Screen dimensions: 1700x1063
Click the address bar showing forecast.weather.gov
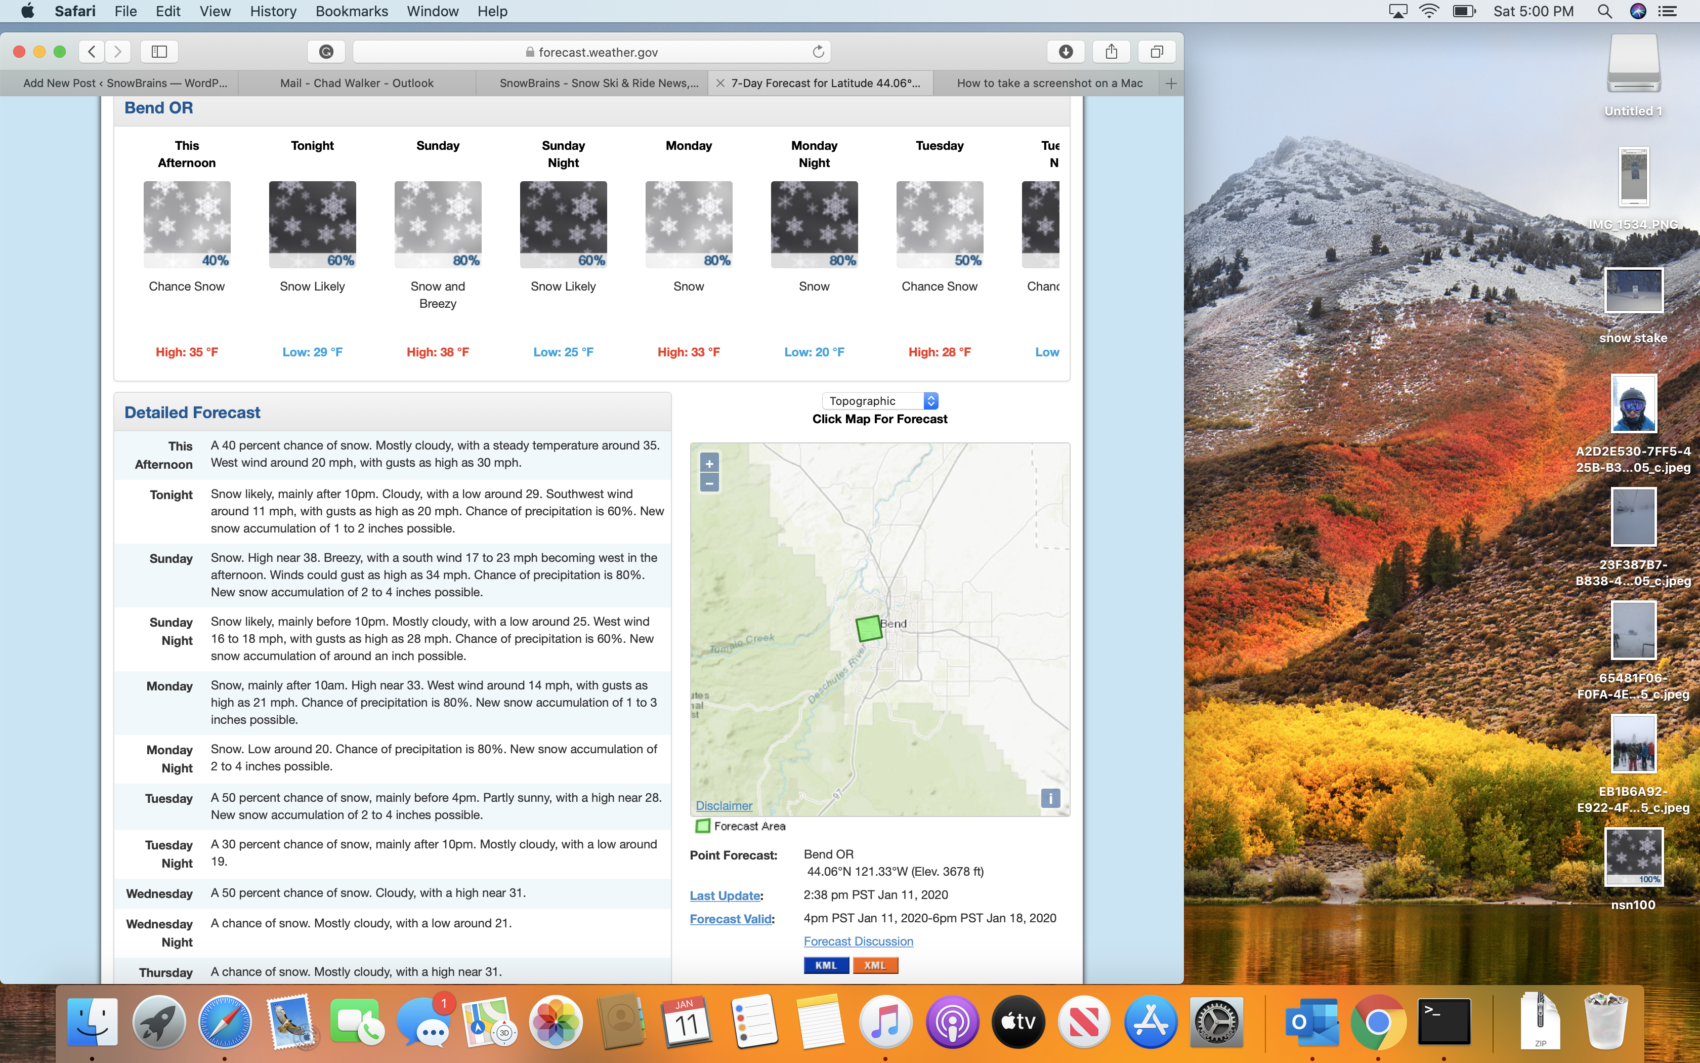(591, 51)
